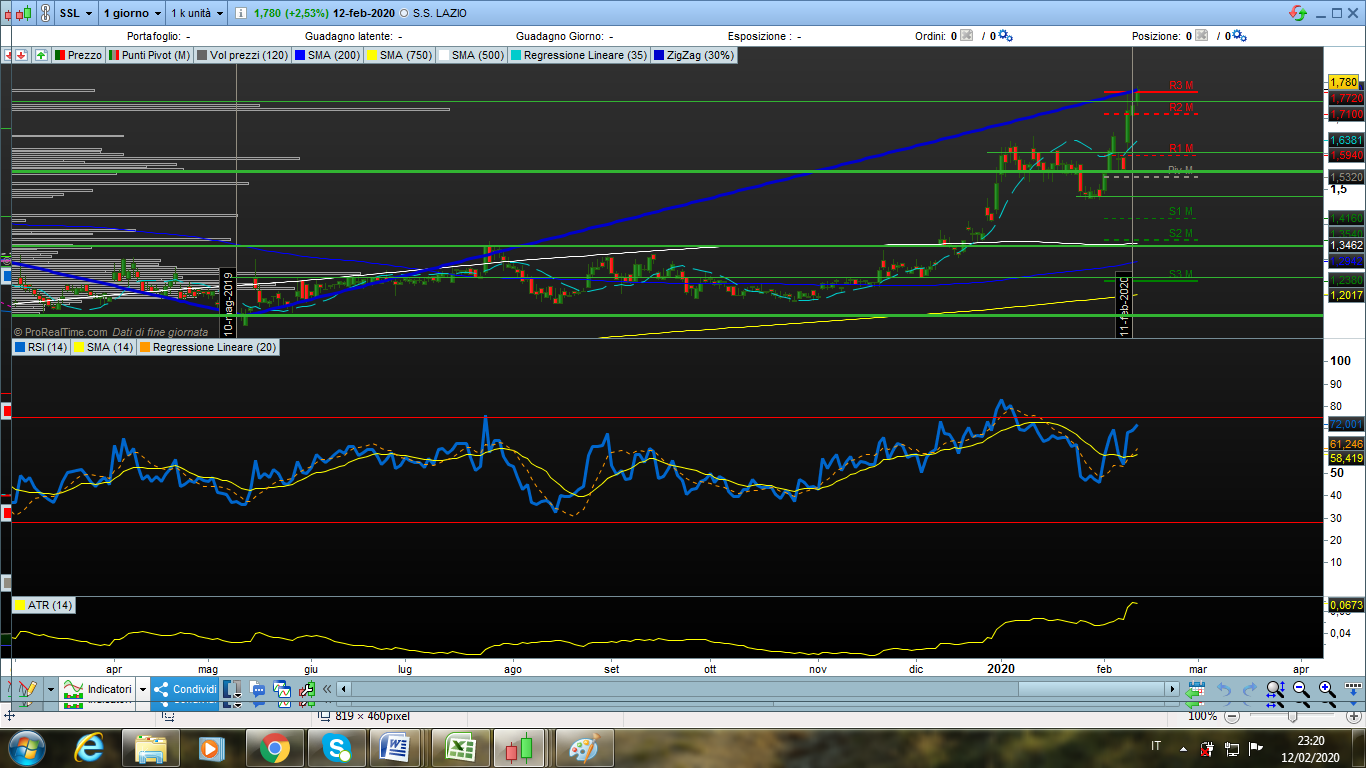The image size is (1366, 768).
Task: Click the Condividi share button
Action: click(x=185, y=689)
